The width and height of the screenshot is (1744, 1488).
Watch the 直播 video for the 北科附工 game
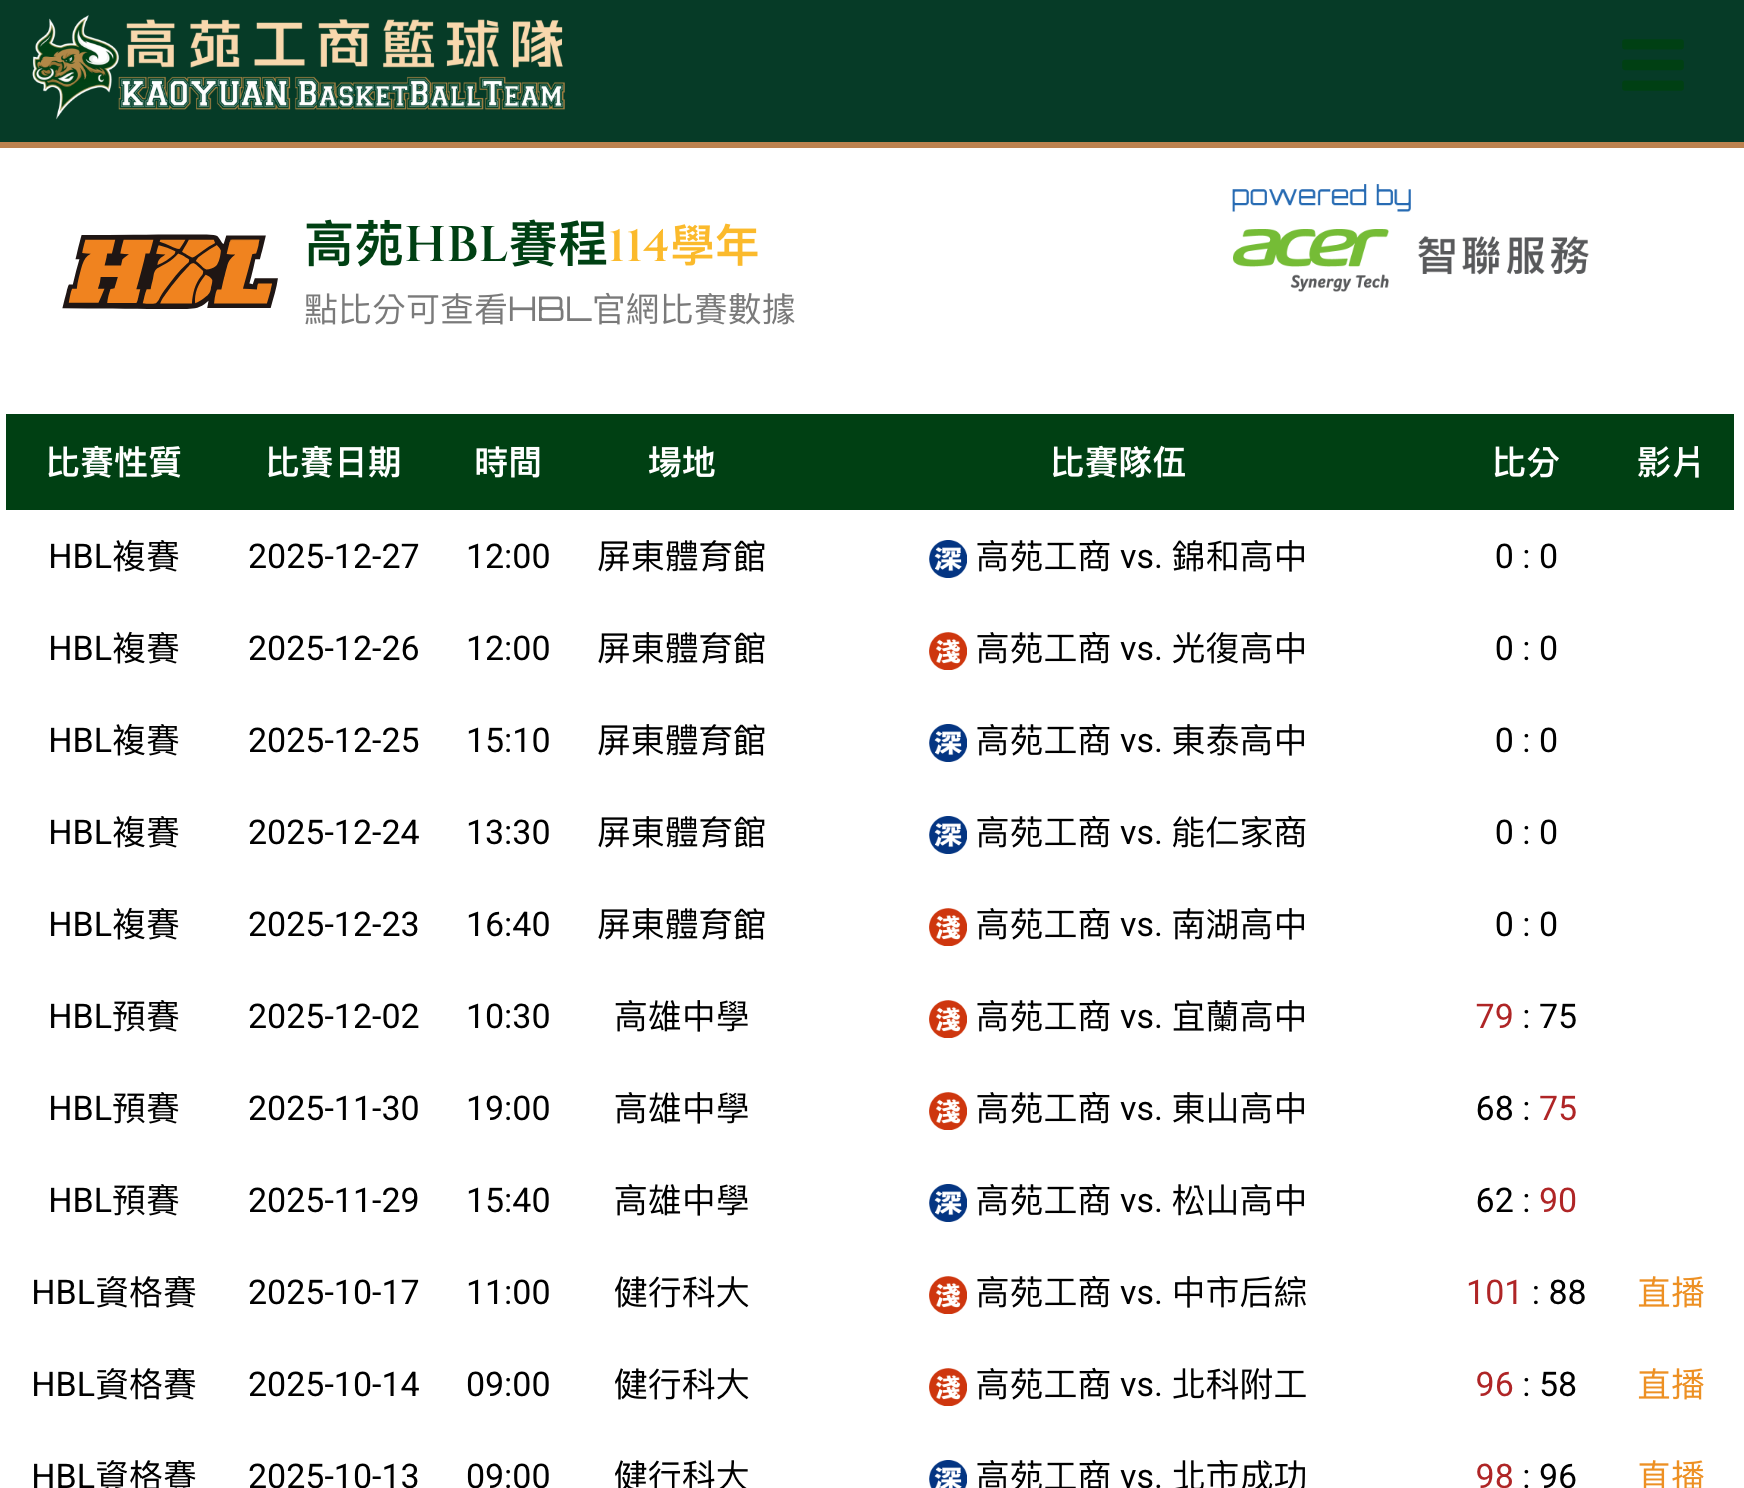[1670, 1385]
